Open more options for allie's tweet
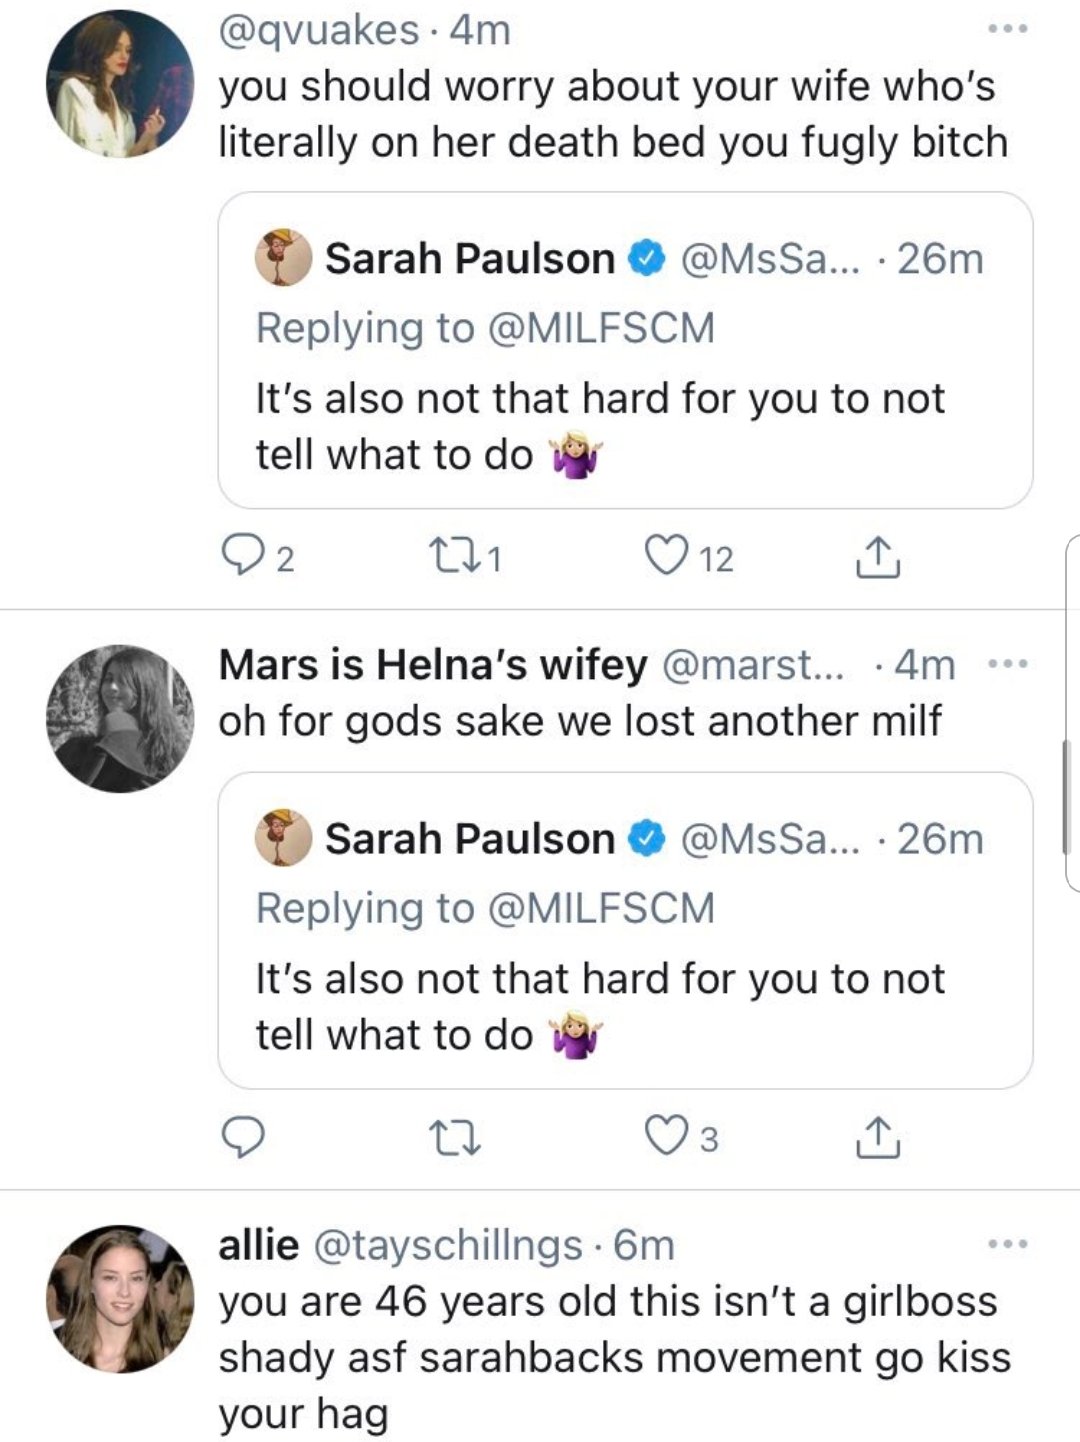1080x1442 pixels. [1007, 1245]
